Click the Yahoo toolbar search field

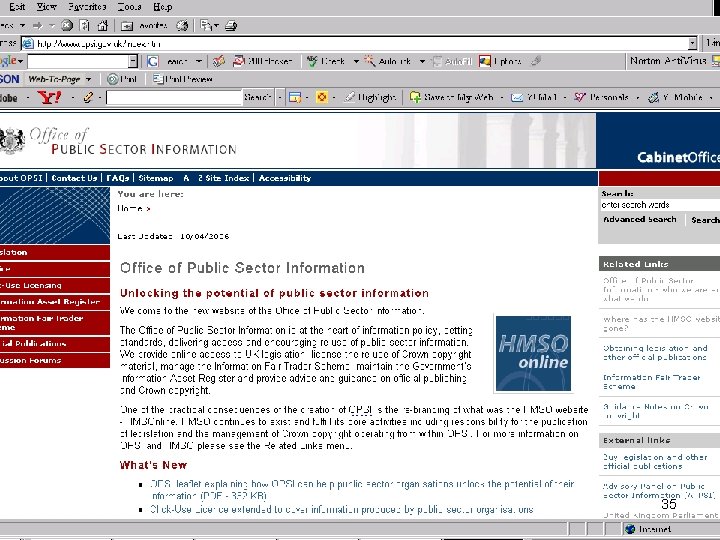tap(174, 97)
